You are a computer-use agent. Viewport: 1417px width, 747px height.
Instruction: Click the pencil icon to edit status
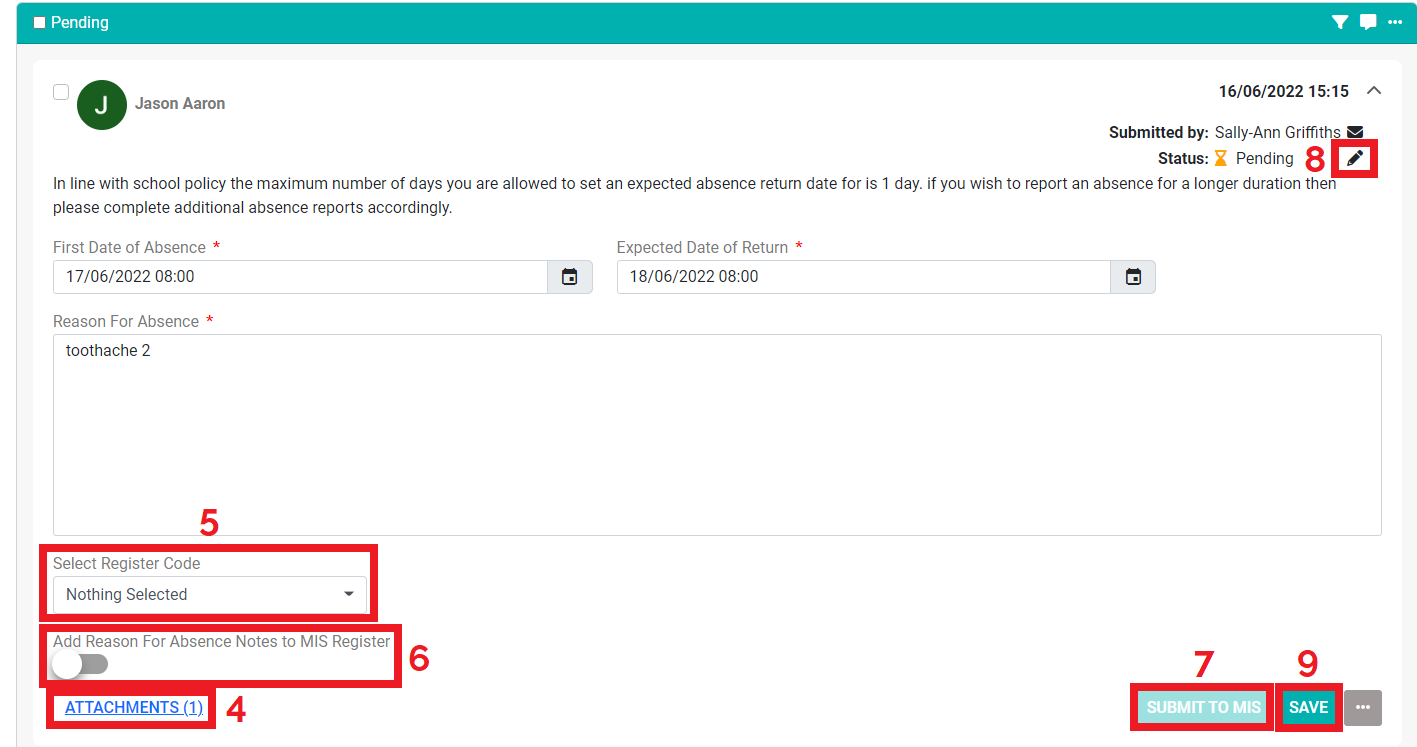coord(1355,158)
